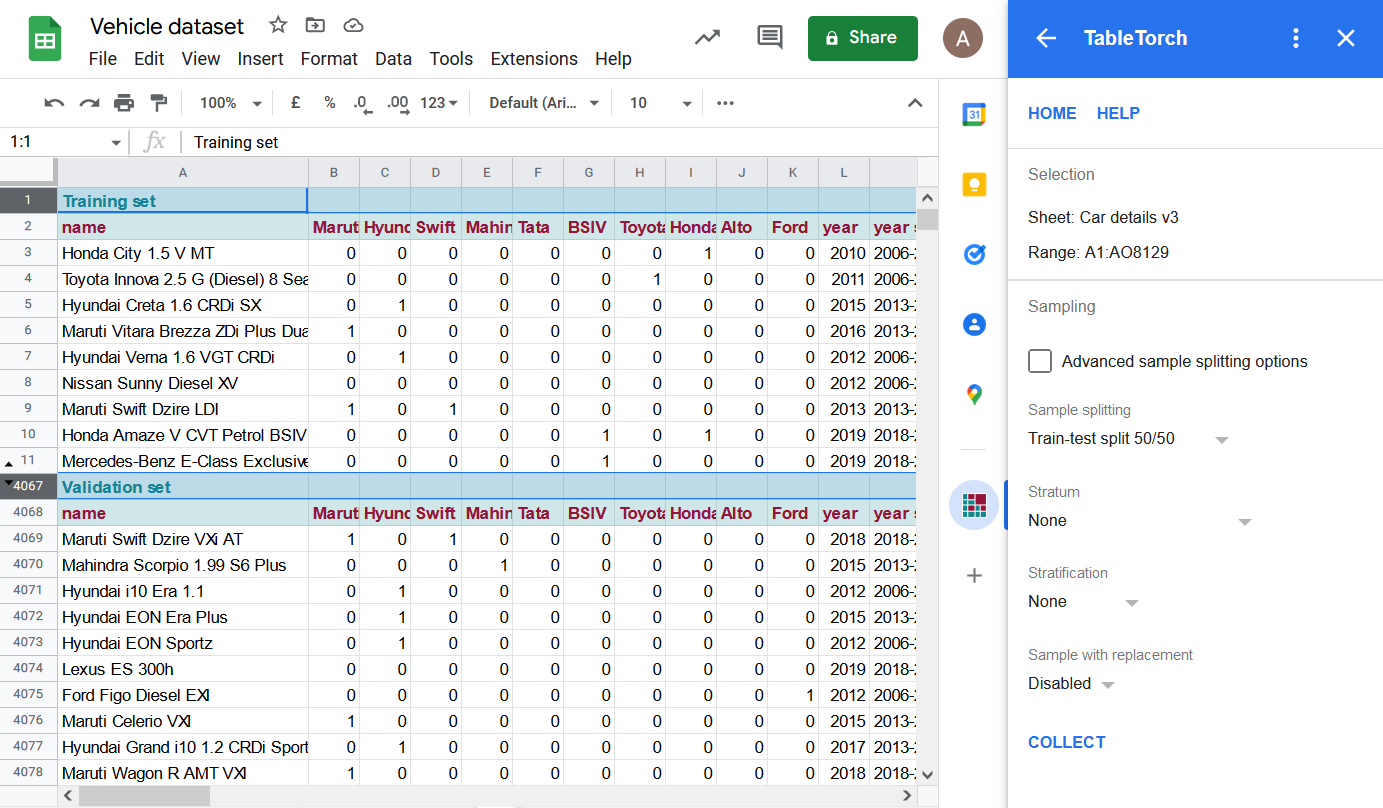Select cell 'Lexus ES 300h'
The width and height of the screenshot is (1383, 808).
pos(182,669)
